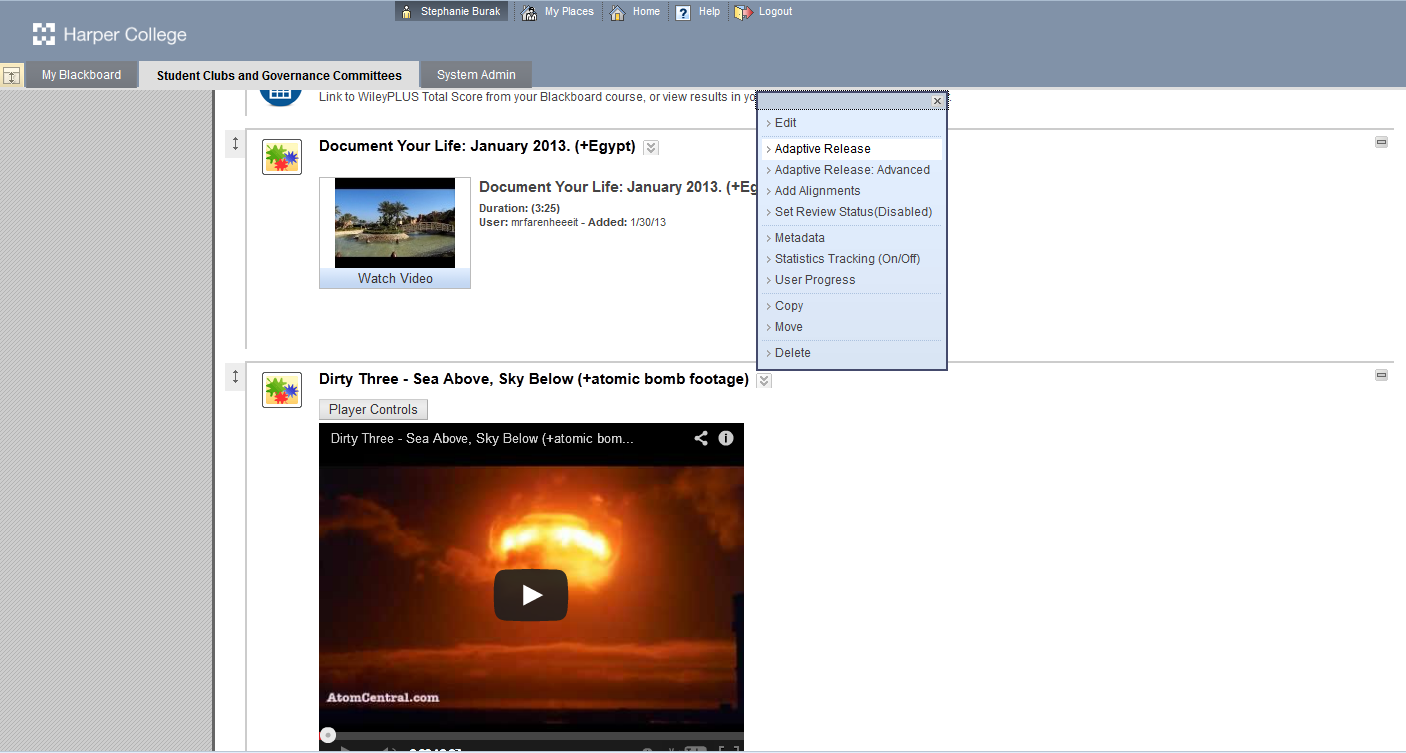
Task: Click the share icon on the YouTube player
Action: pos(701,438)
